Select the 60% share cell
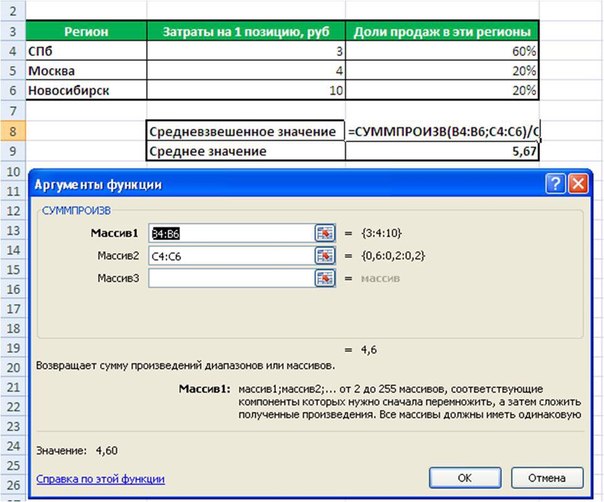604x502 pixels. pos(443,52)
